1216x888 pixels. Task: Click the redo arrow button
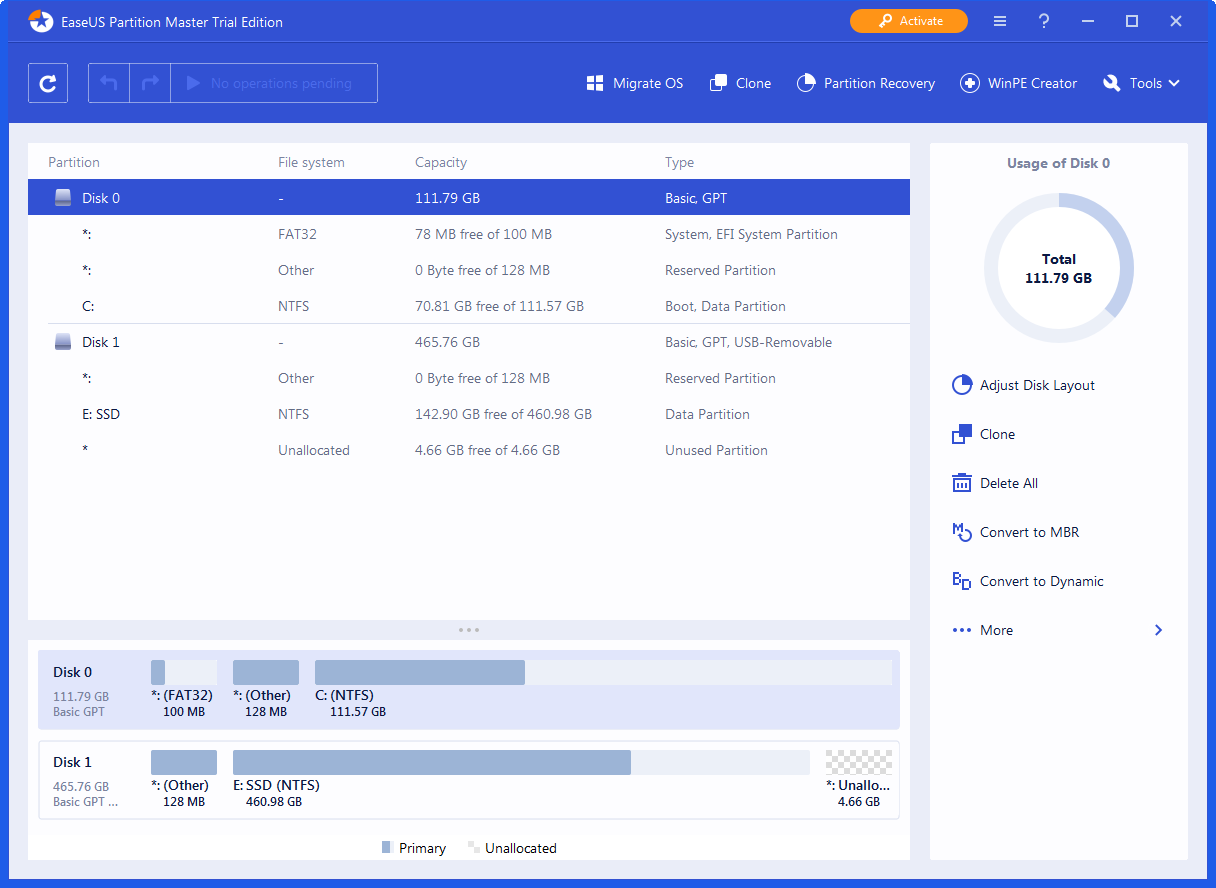click(x=150, y=83)
